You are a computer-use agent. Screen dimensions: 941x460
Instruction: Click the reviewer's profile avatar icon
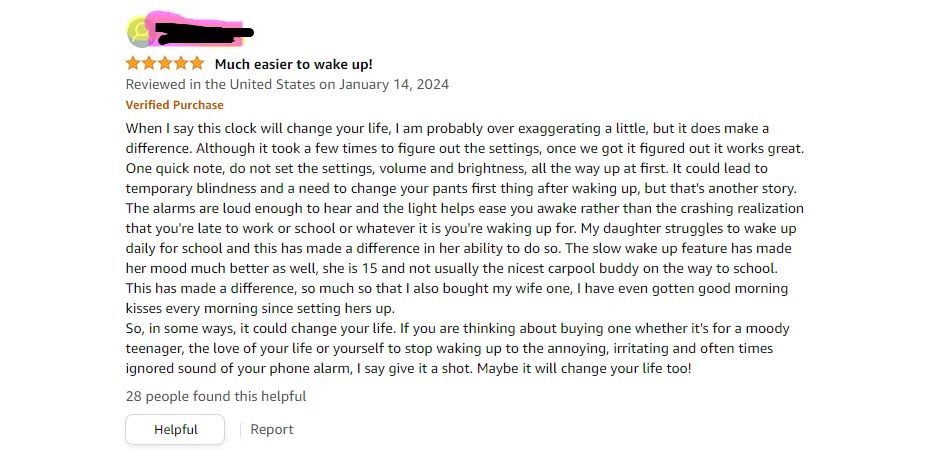(141, 33)
